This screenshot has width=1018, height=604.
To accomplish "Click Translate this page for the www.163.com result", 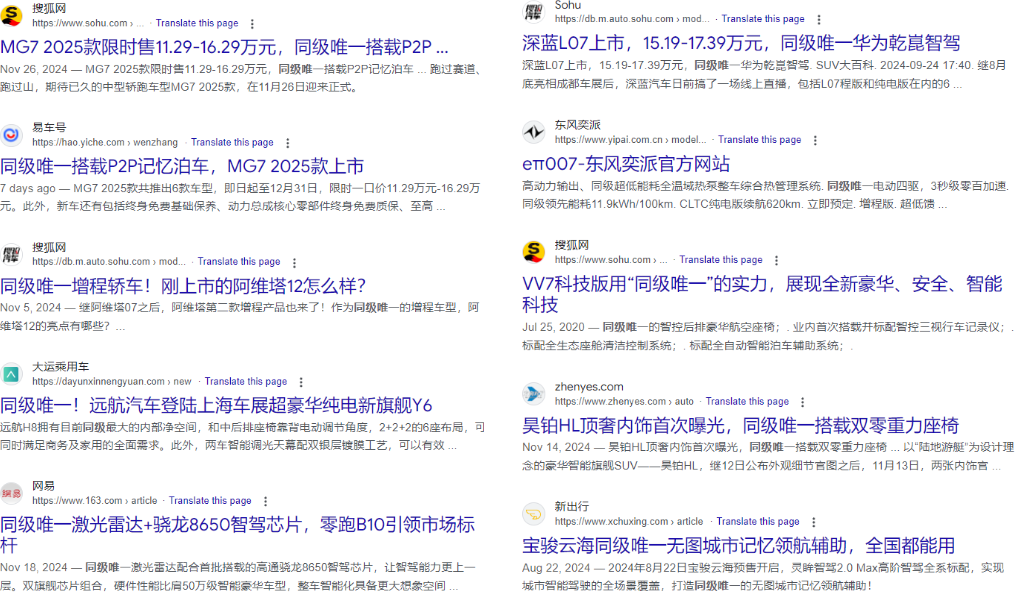I will pyautogui.click(x=210, y=501).
